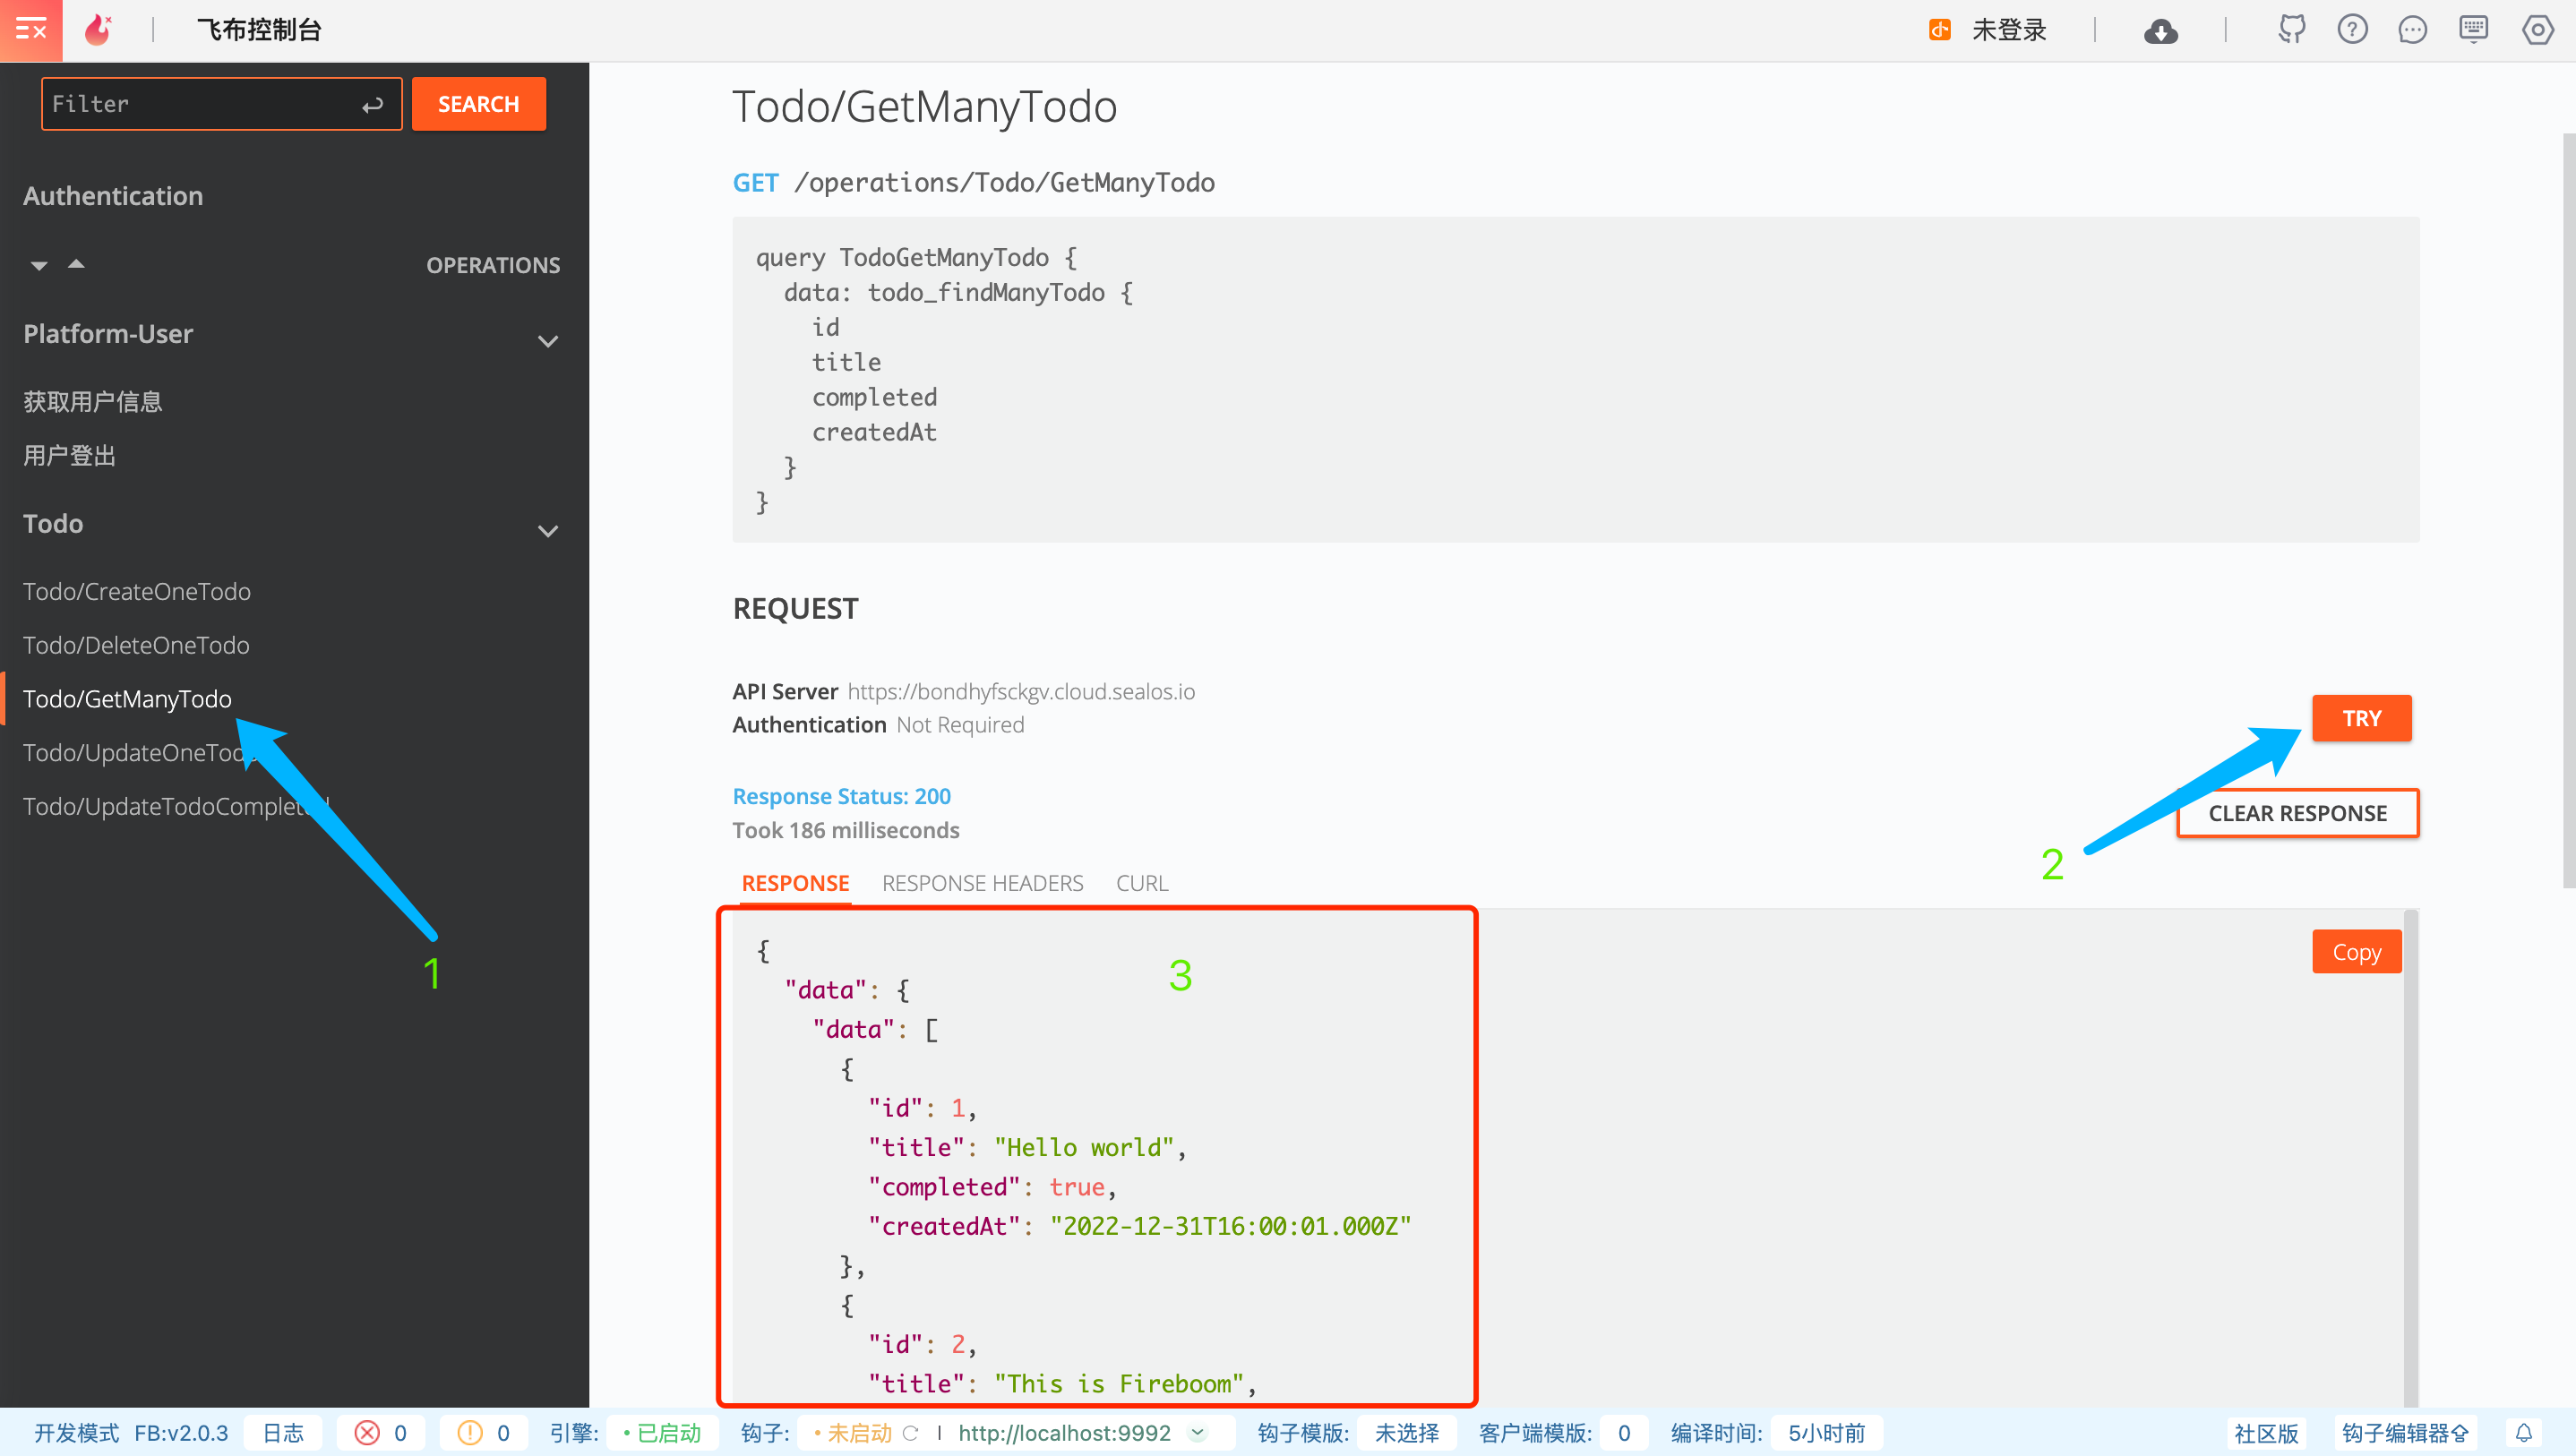
Task: Select 用户登出 operation
Action: pos(70,456)
